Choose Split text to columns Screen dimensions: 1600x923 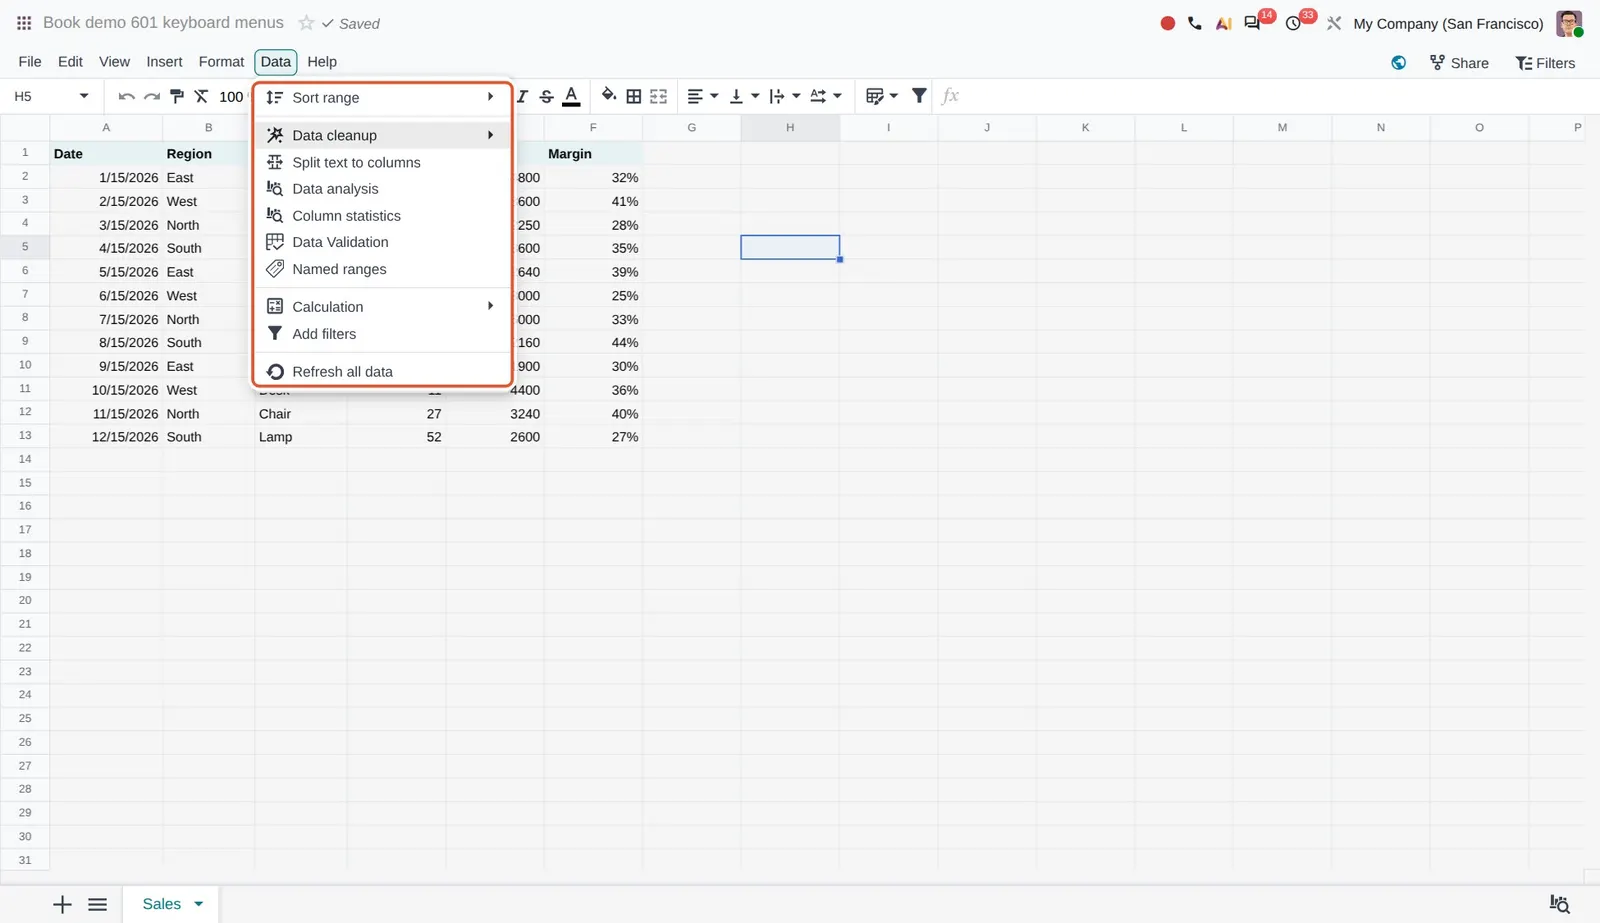(x=382, y=162)
